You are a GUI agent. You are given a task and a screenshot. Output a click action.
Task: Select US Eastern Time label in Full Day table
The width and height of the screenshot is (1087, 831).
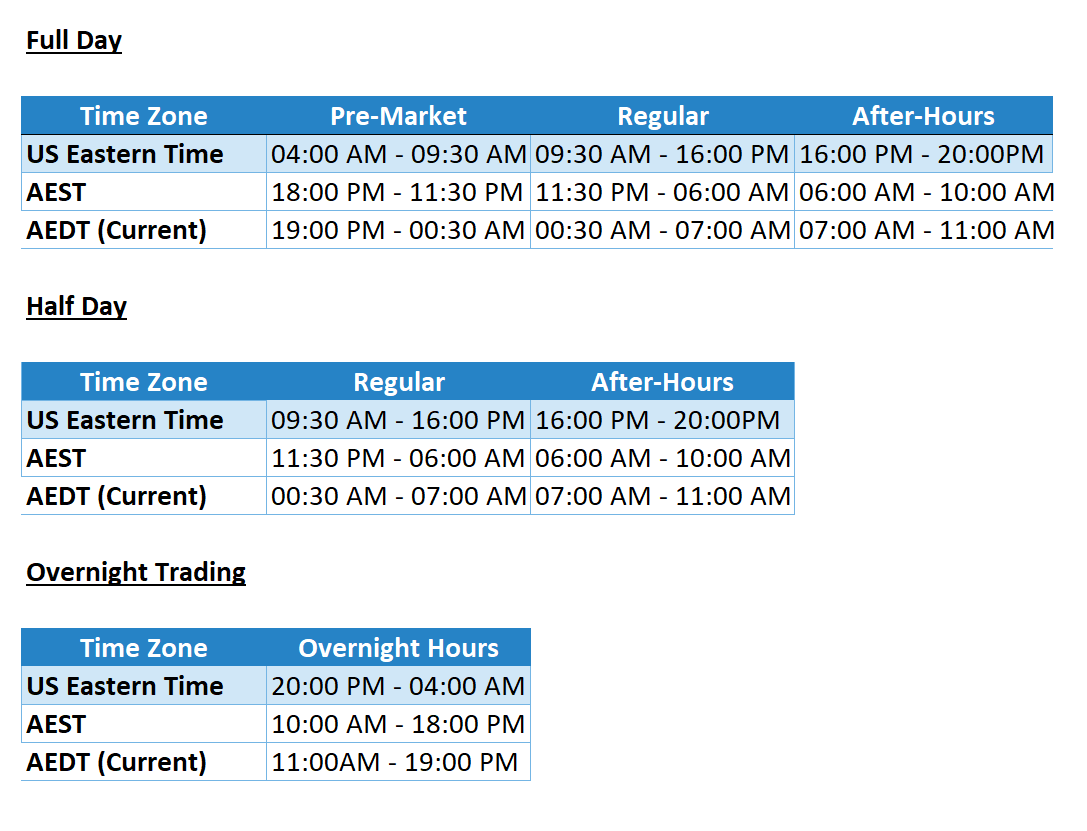click(125, 155)
